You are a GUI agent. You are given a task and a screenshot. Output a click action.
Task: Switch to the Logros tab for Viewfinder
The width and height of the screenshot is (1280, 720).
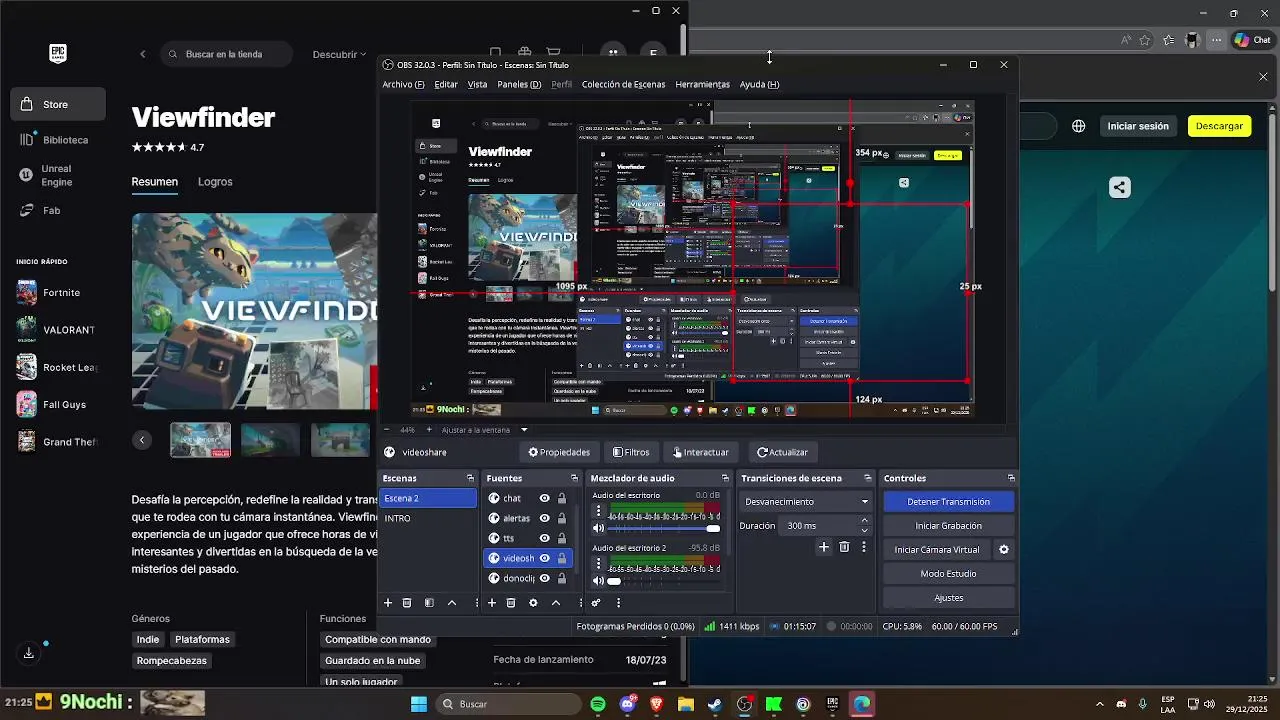(215, 182)
